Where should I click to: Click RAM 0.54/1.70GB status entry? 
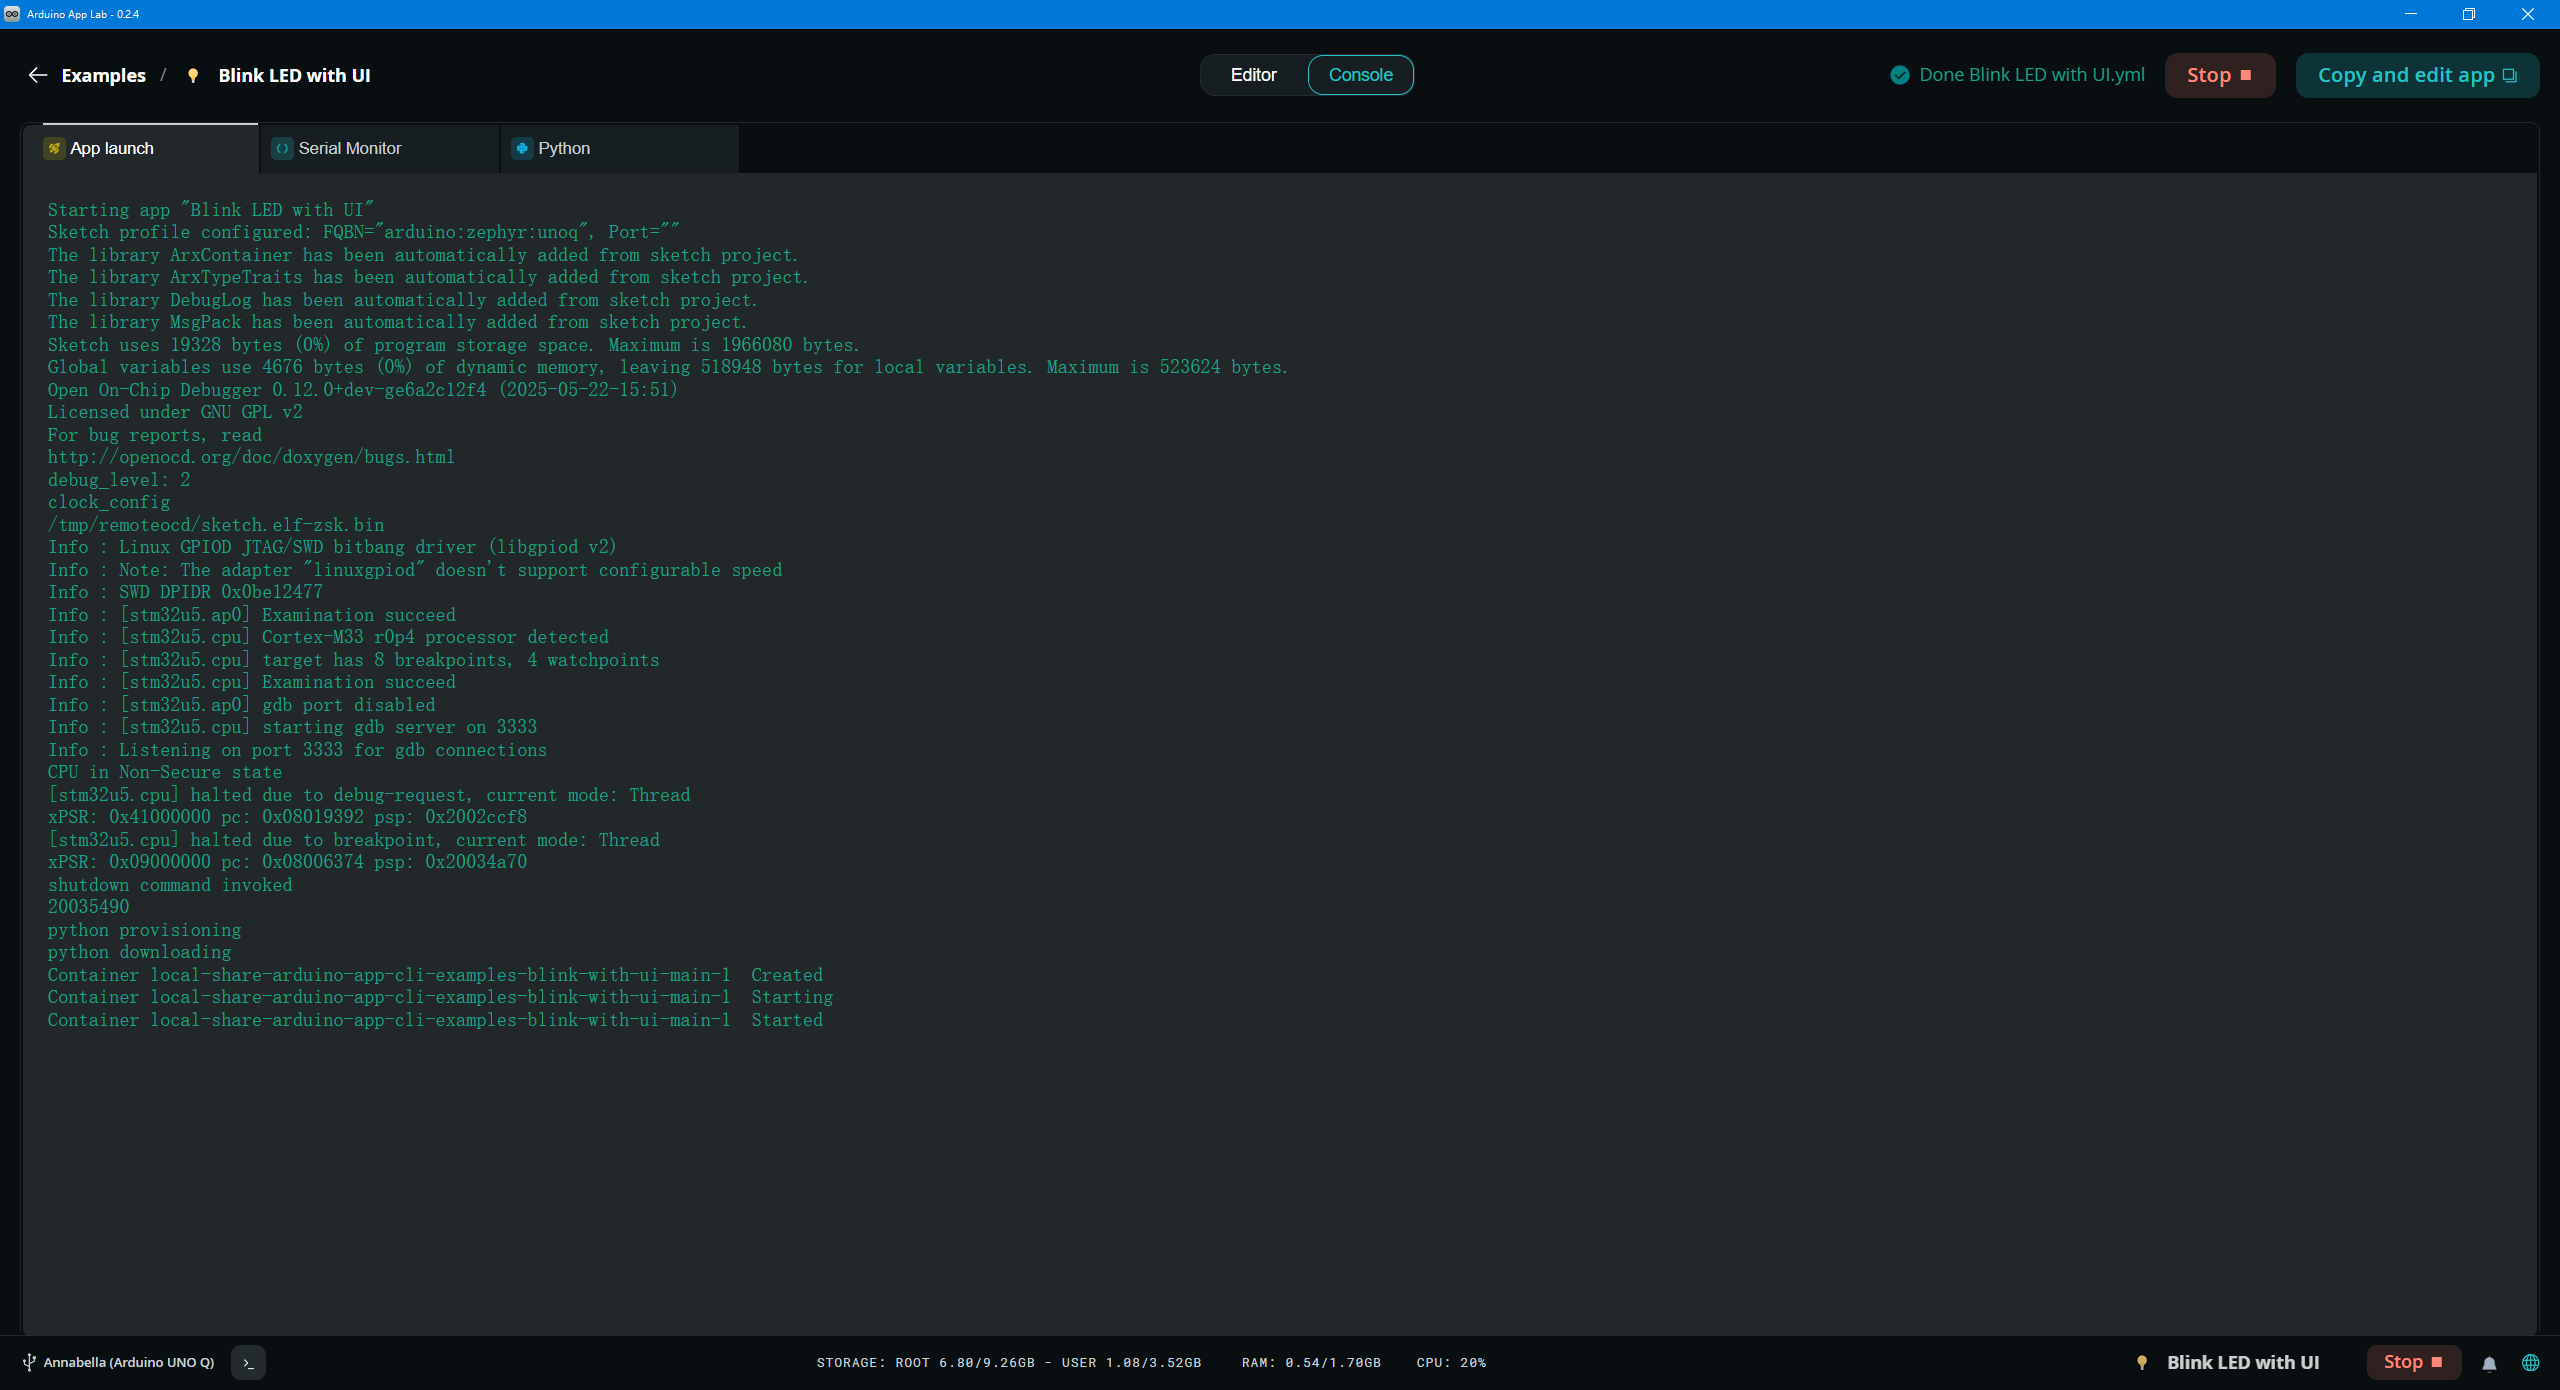1311,1363
